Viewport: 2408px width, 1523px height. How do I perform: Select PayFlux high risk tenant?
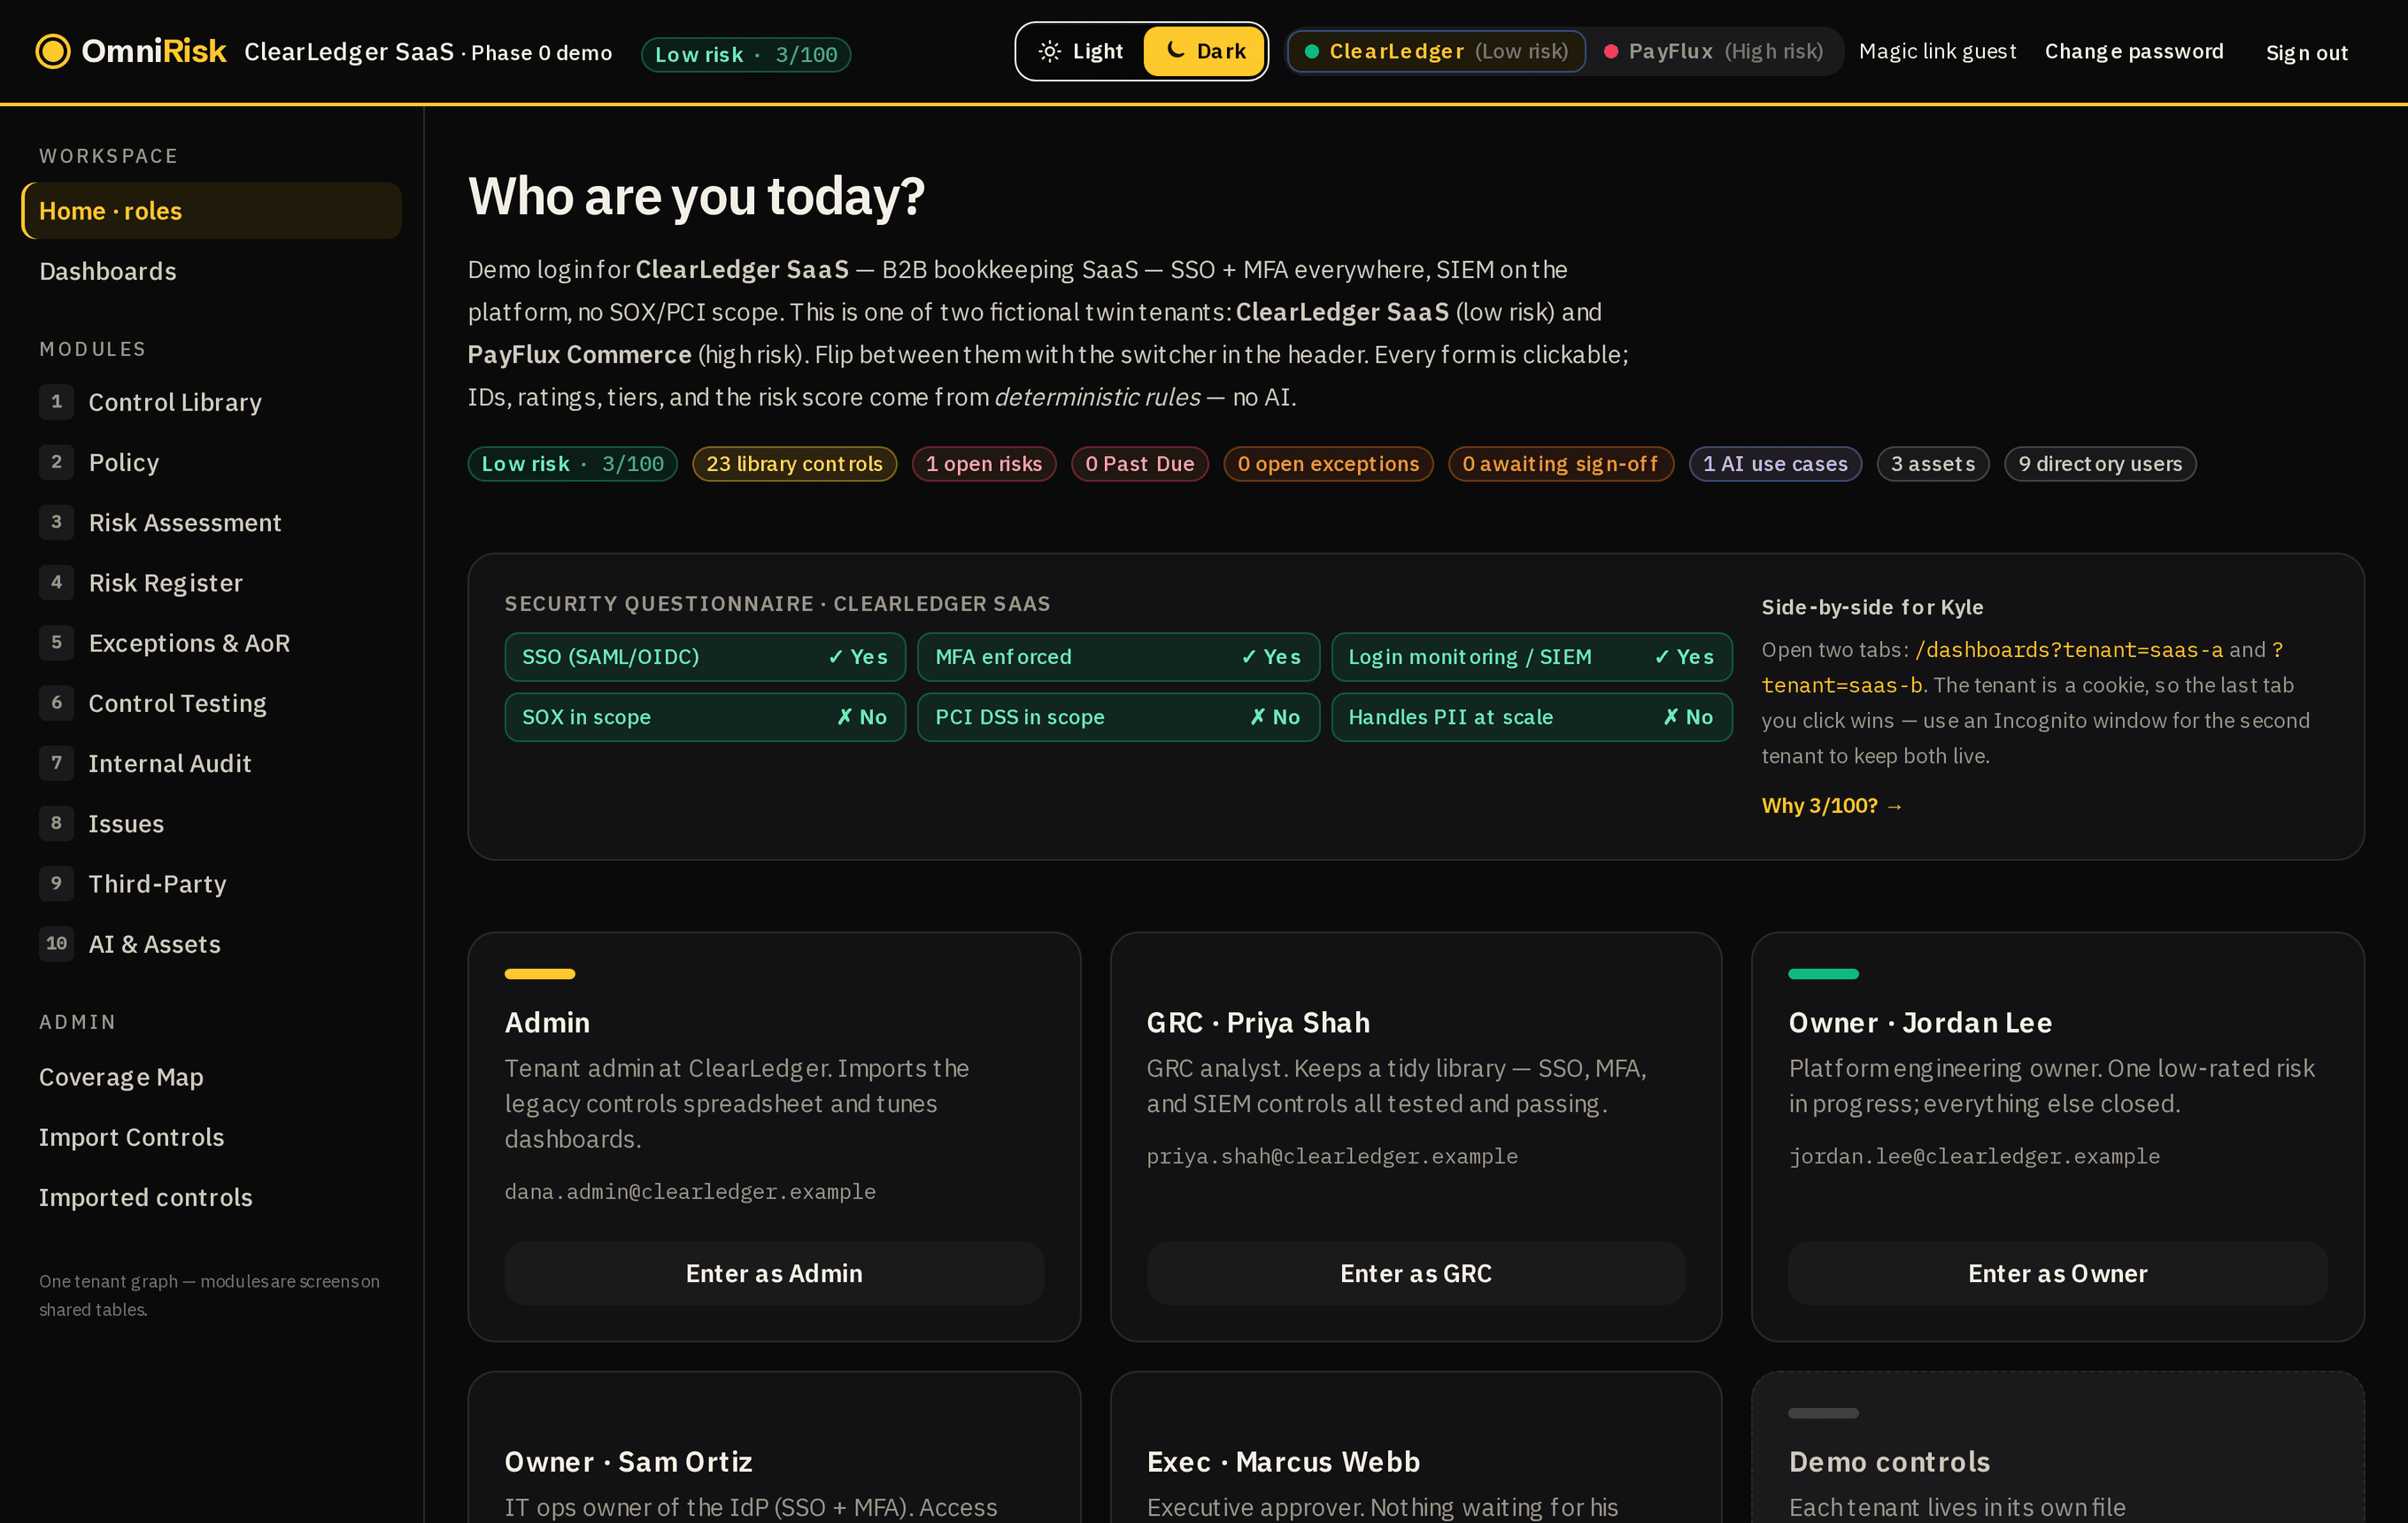tap(1713, 51)
